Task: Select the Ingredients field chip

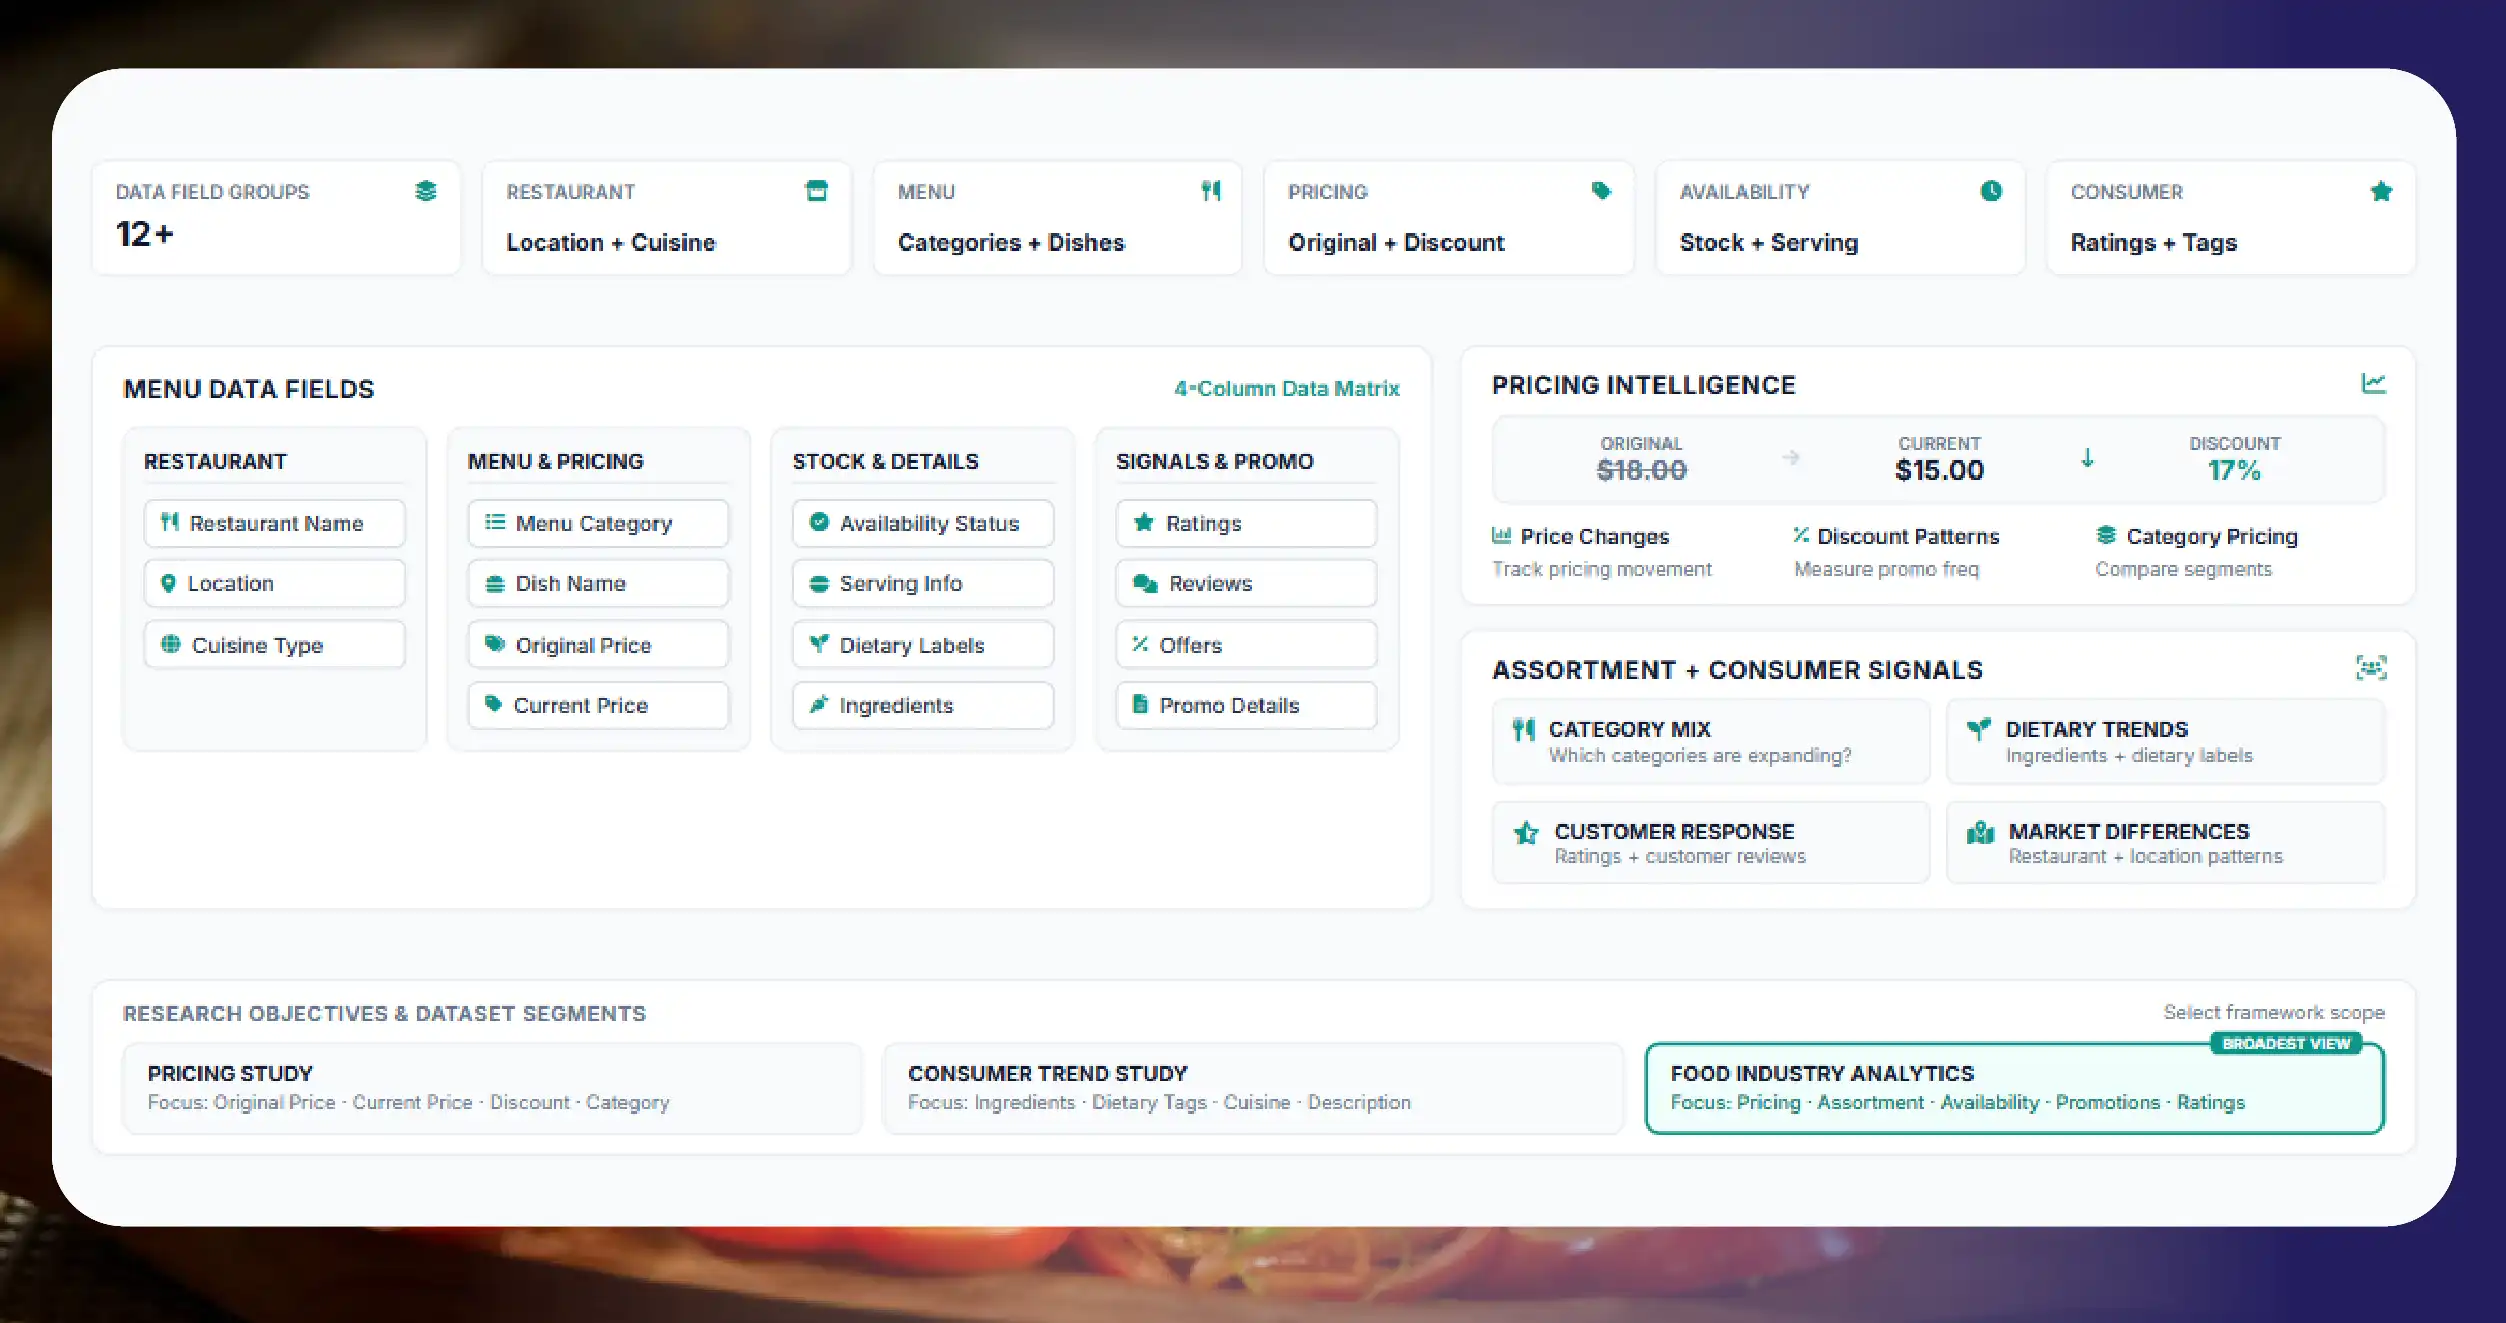Action: 923,705
